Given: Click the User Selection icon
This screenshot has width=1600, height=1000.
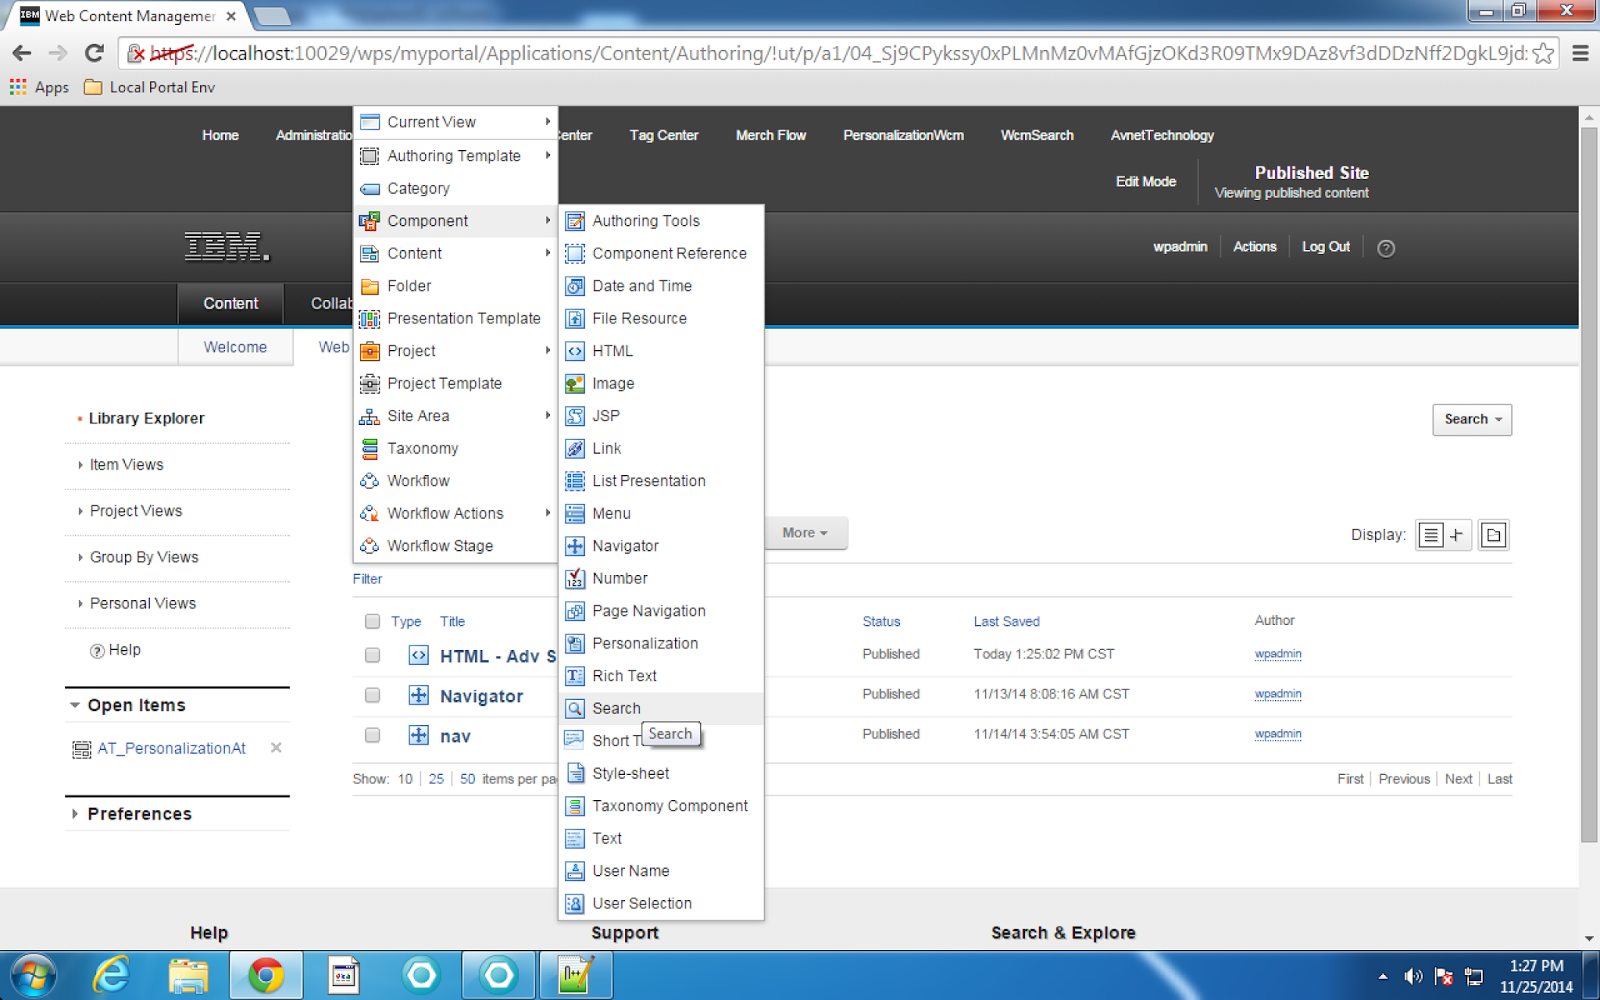Looking at the screenshot, I should pyautogui.click(x=575, y=903).
